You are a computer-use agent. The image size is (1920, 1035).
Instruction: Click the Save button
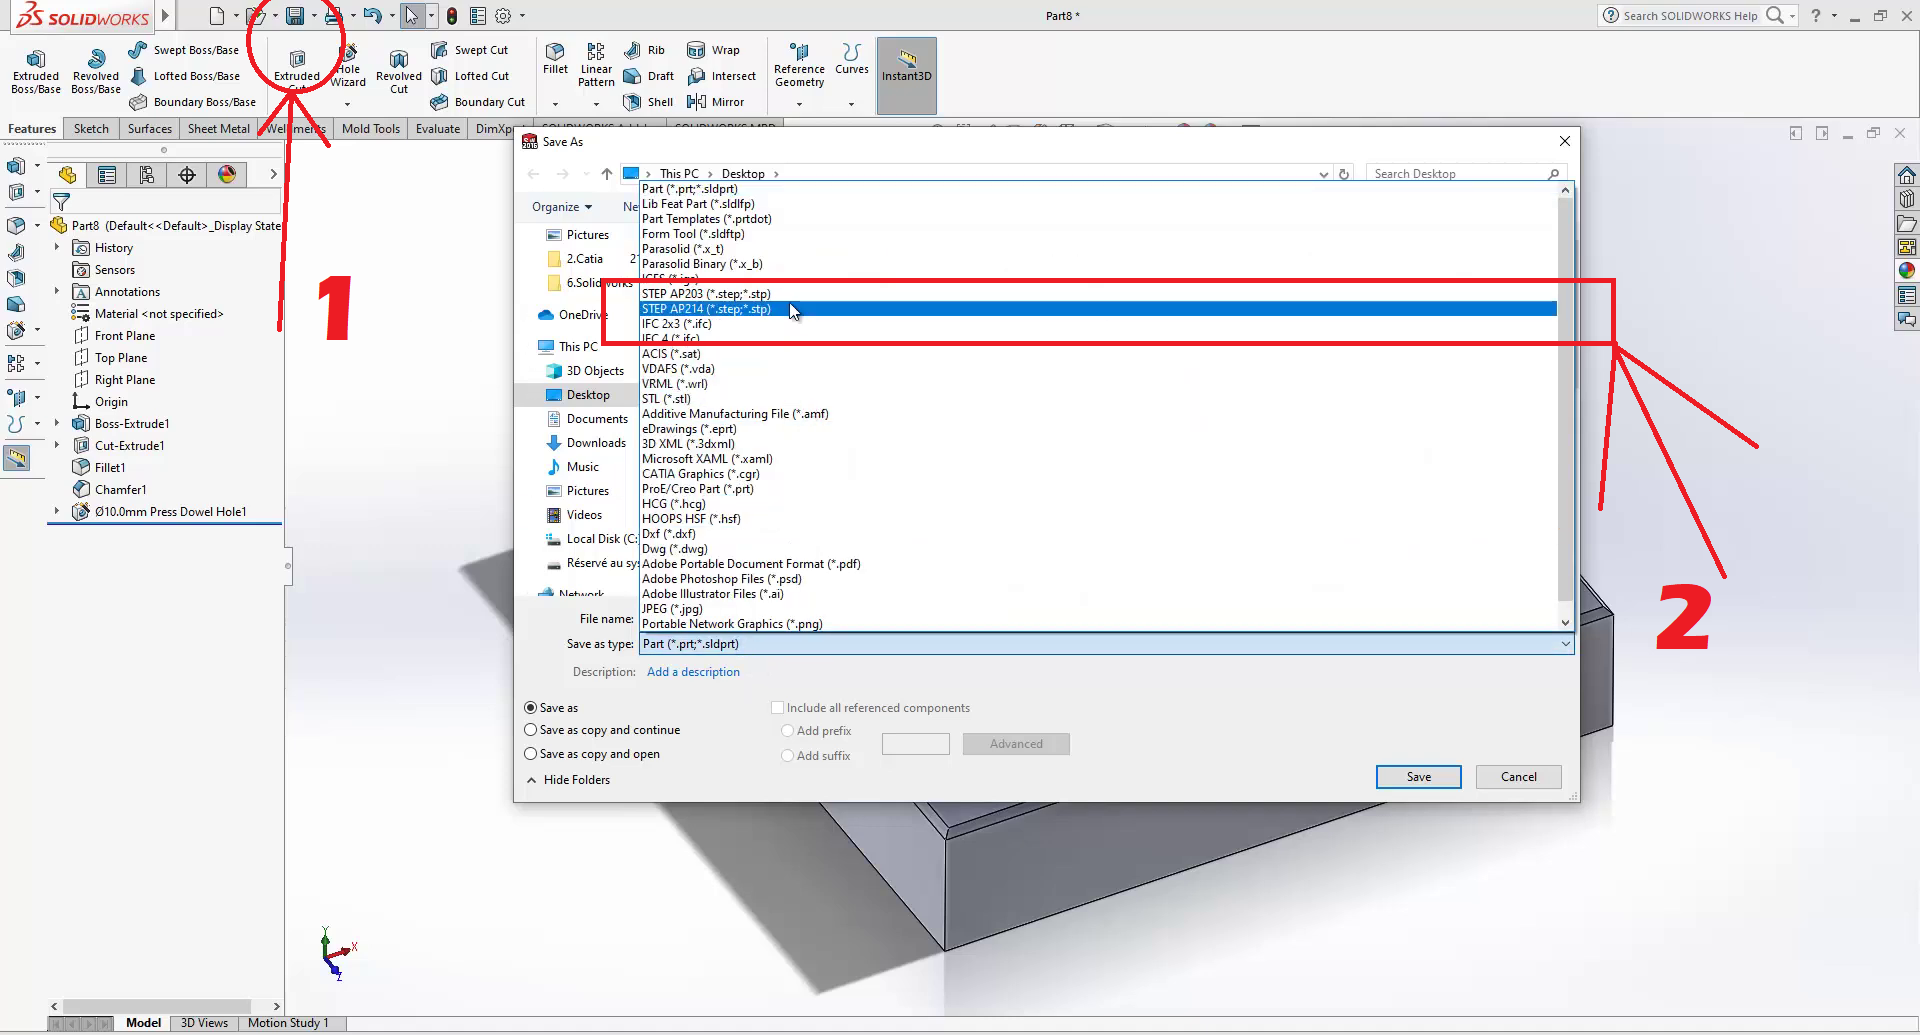pyautogui.click(x=1418, y=777)
